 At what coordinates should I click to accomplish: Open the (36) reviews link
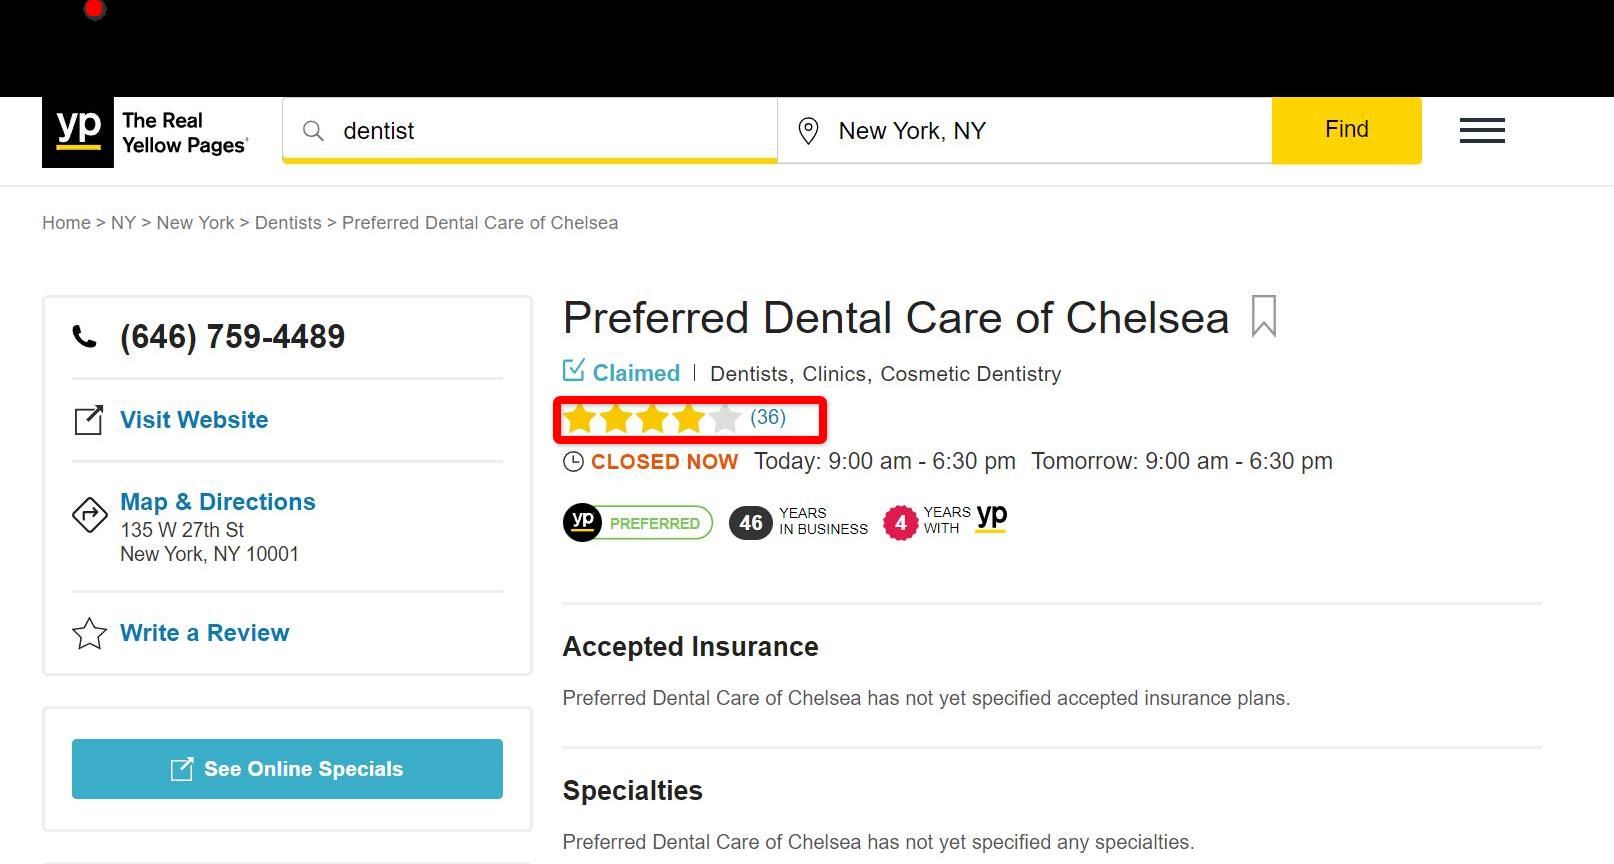pyautogui.click(x=767, y=417)
